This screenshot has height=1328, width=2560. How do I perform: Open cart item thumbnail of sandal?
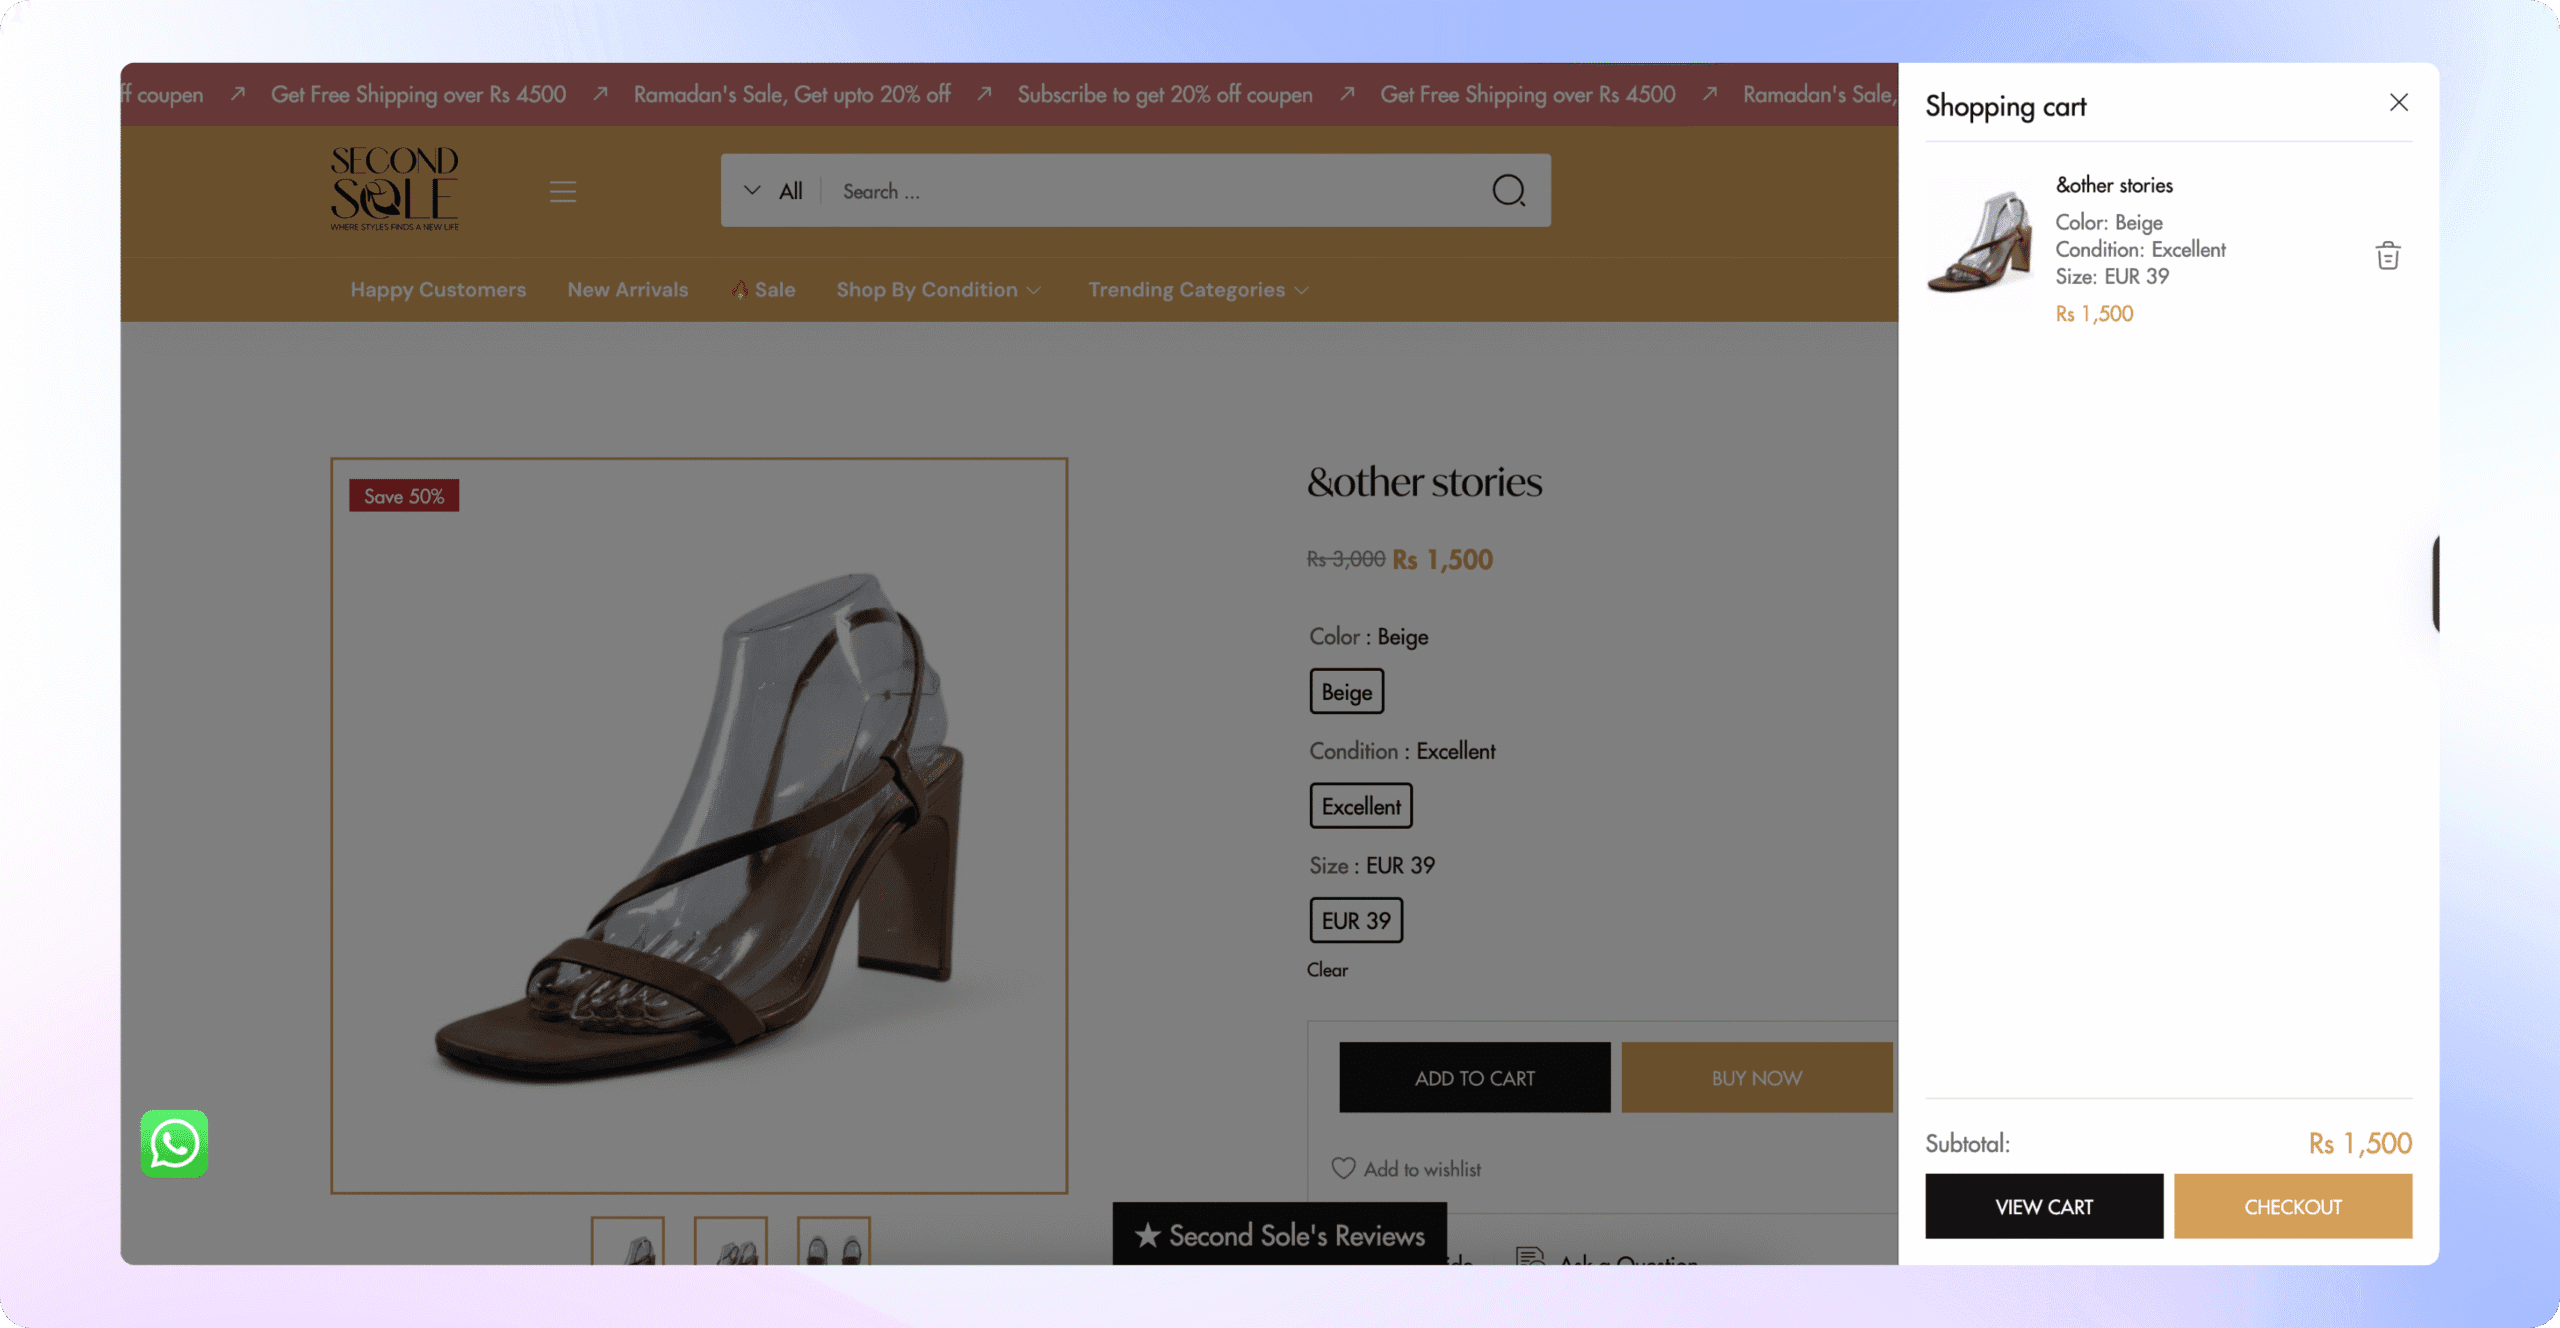click(x=1980, y=243)
